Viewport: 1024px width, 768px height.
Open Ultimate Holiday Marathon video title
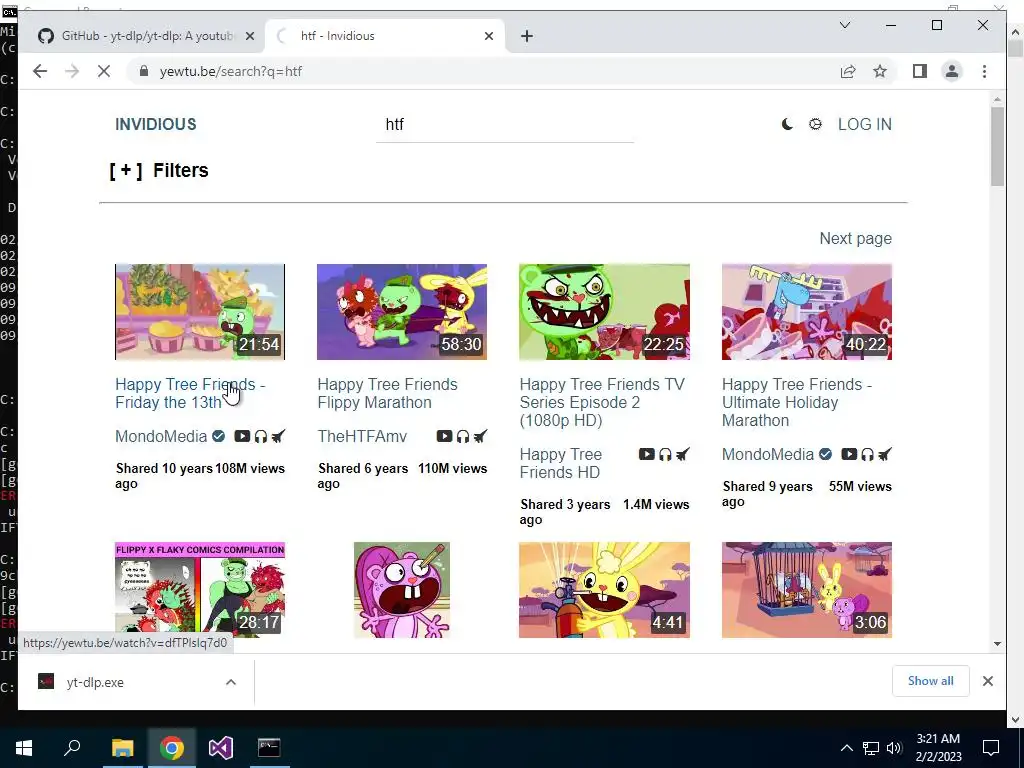pyautogui.click(x=797, y=402)
